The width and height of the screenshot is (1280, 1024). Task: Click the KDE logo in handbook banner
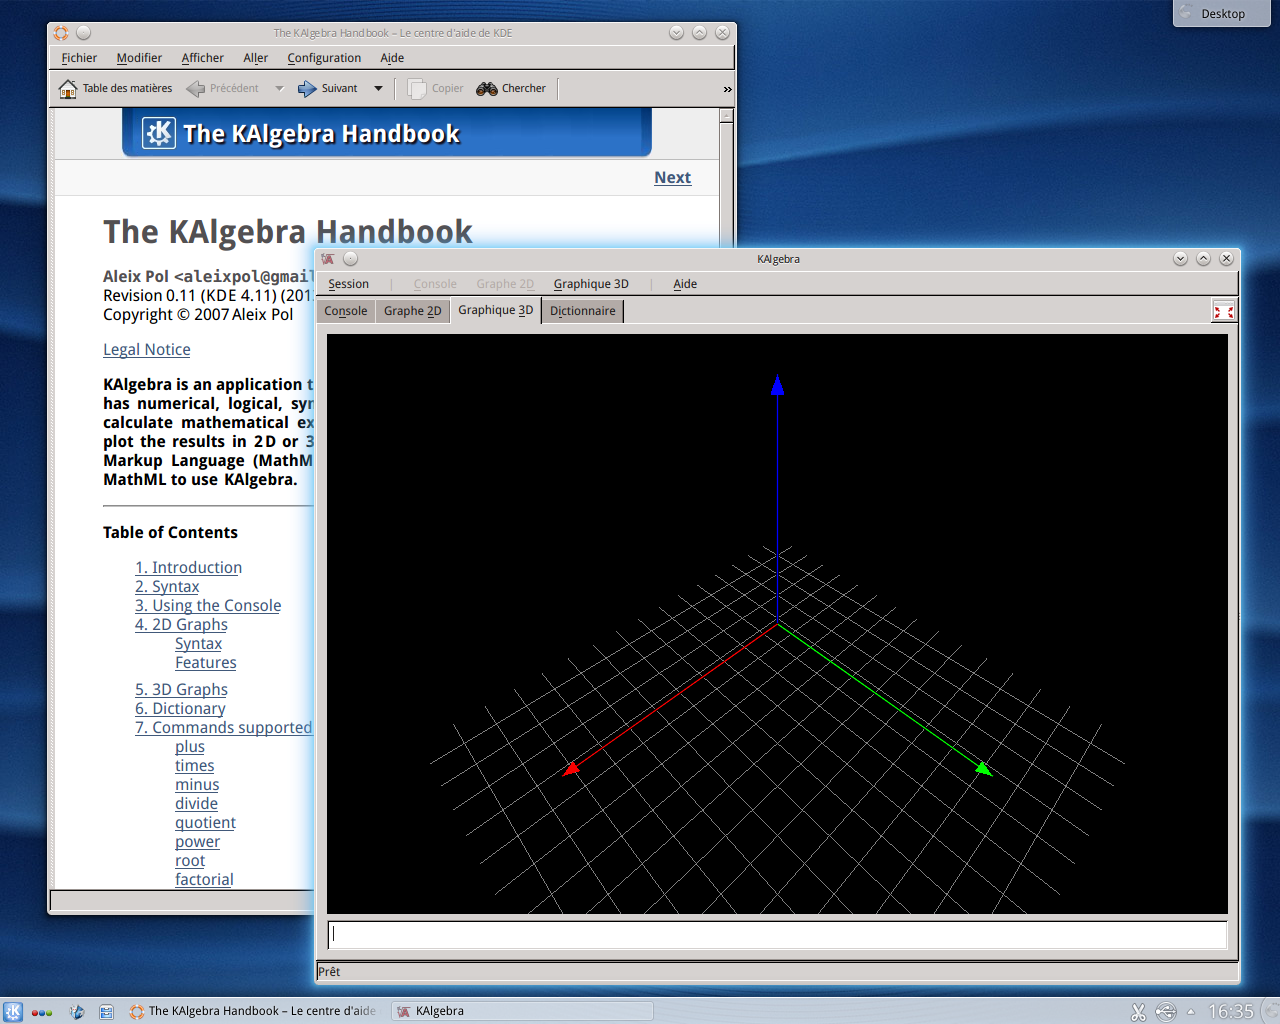159,133
